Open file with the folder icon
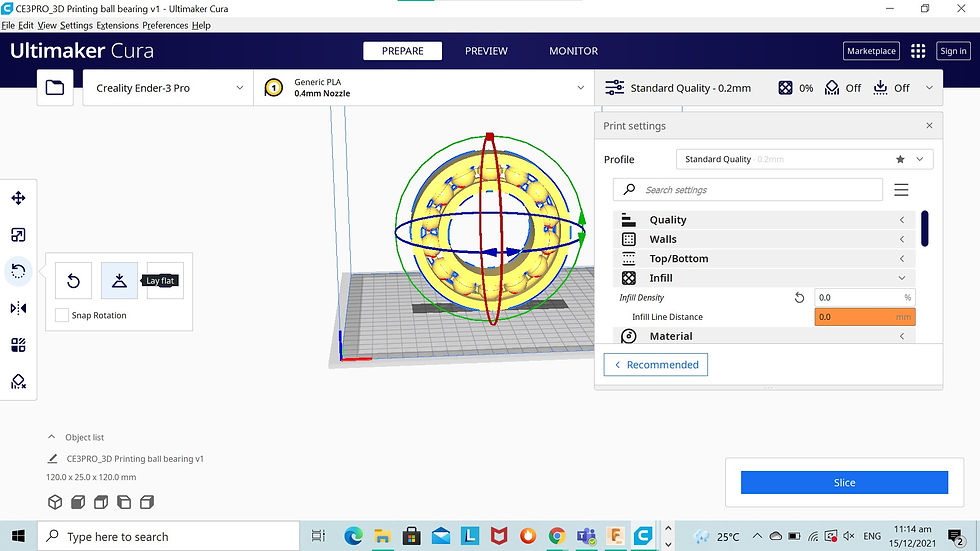The height and width of the screenshot is (551, 980). tap(55, 87)
